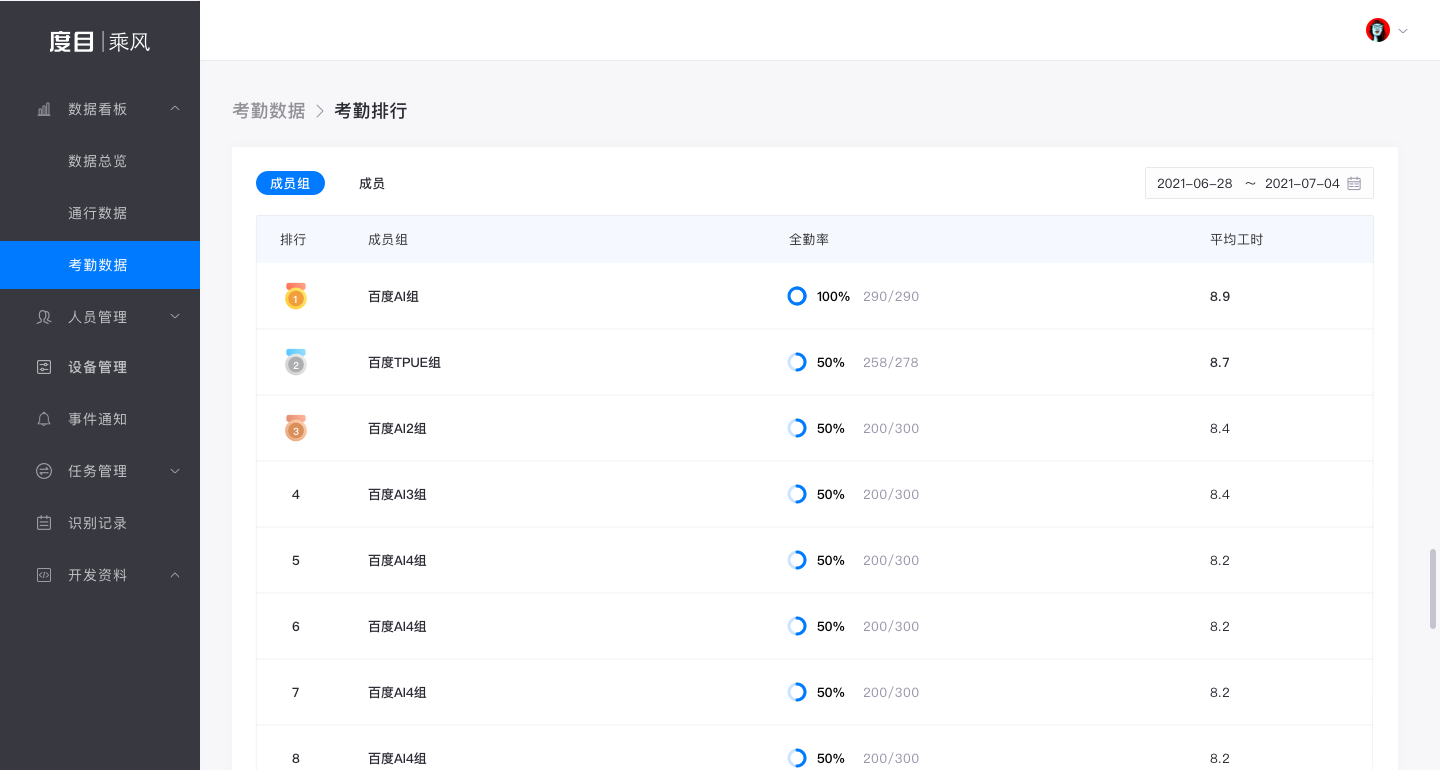
Task: Click the 开发资料 code icon
Action: 44,575
